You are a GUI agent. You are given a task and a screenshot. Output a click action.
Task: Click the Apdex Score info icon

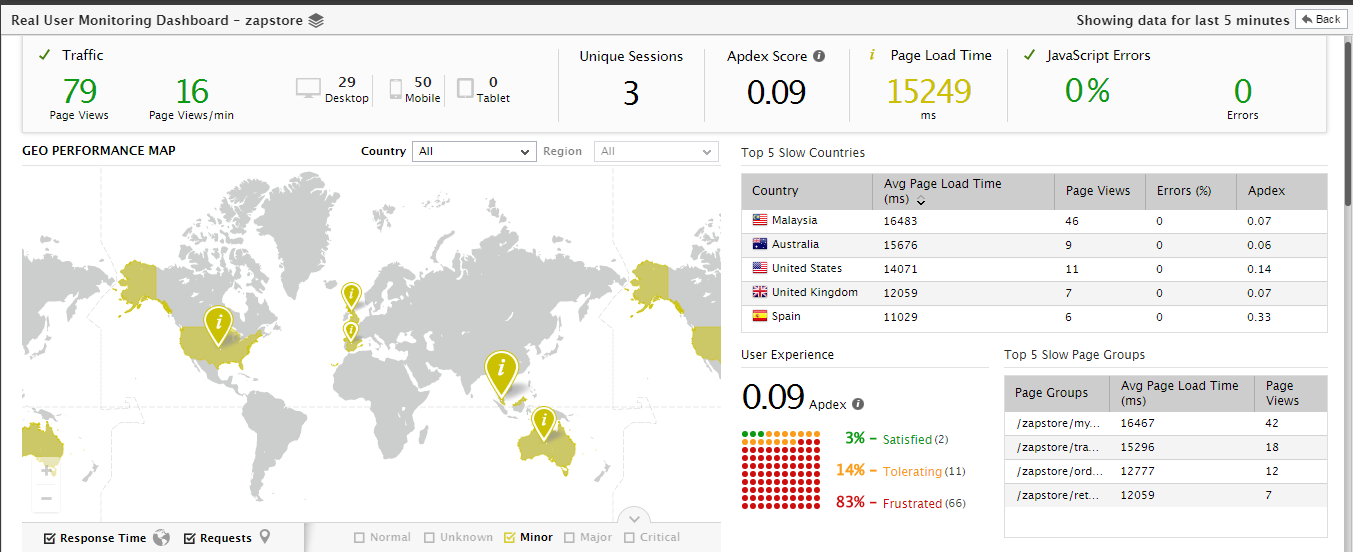pos(819,56)
